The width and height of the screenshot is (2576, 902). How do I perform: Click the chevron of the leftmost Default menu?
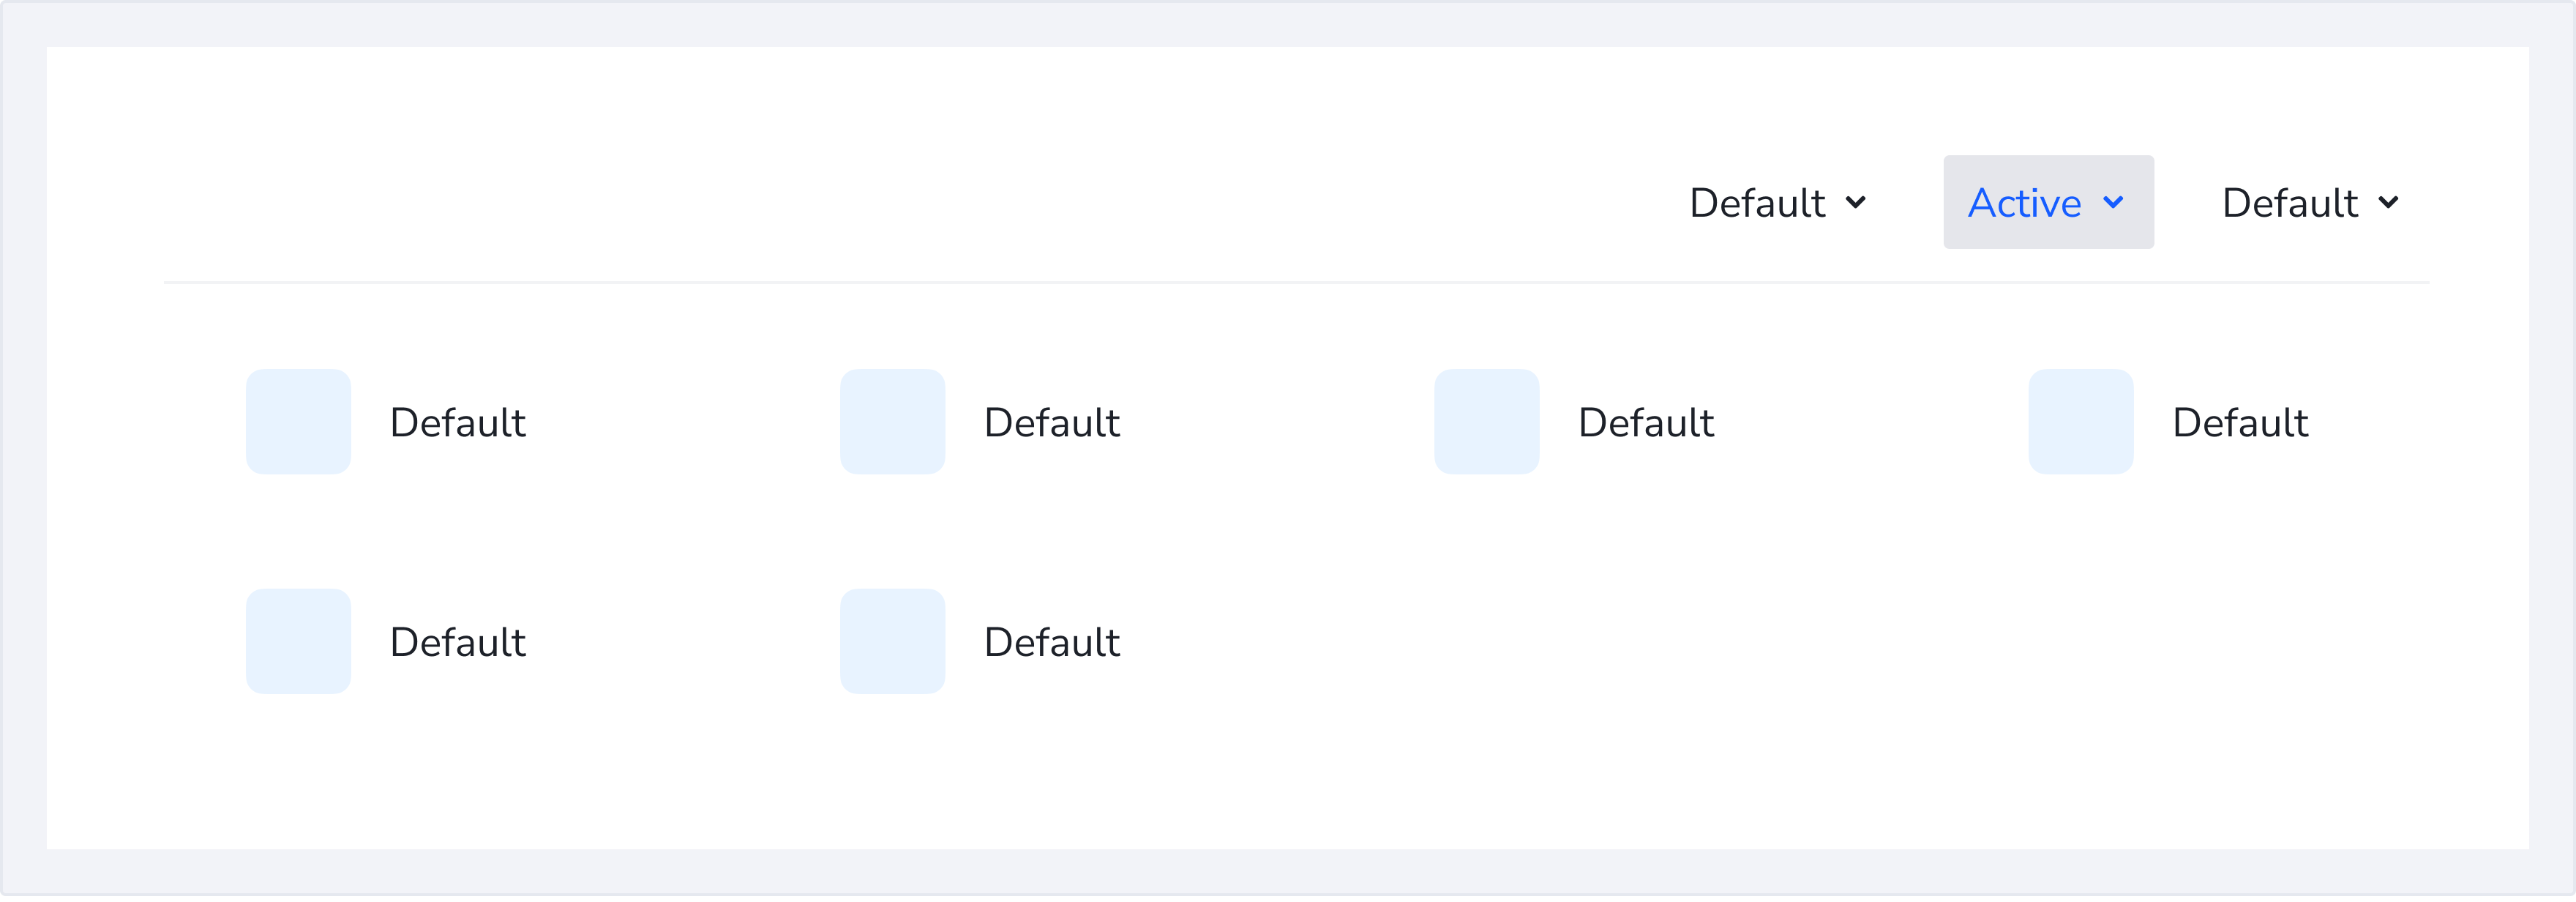1855,203
